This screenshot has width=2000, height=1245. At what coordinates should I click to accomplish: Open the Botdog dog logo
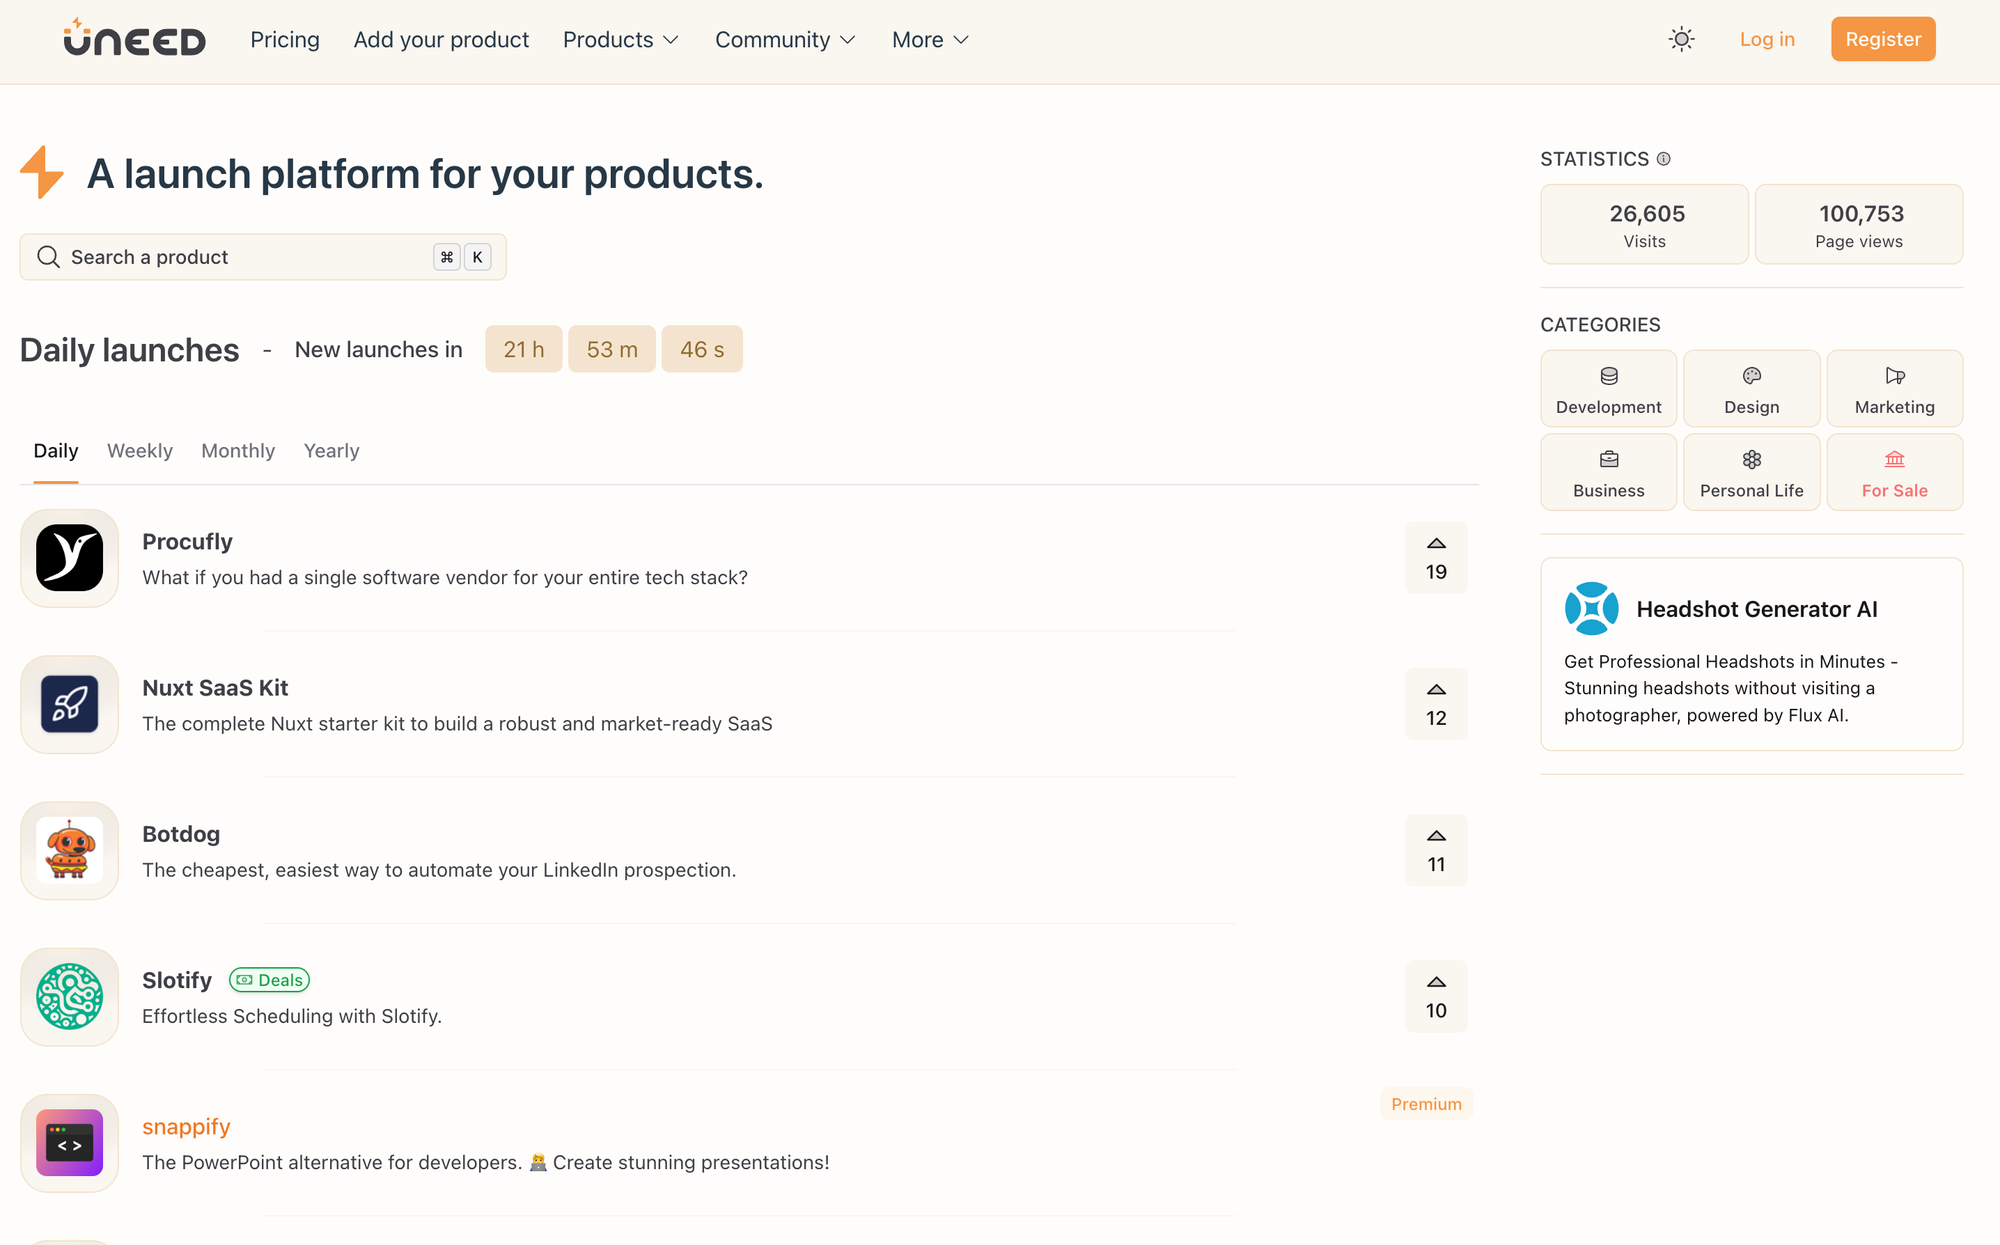click(69, 850)
